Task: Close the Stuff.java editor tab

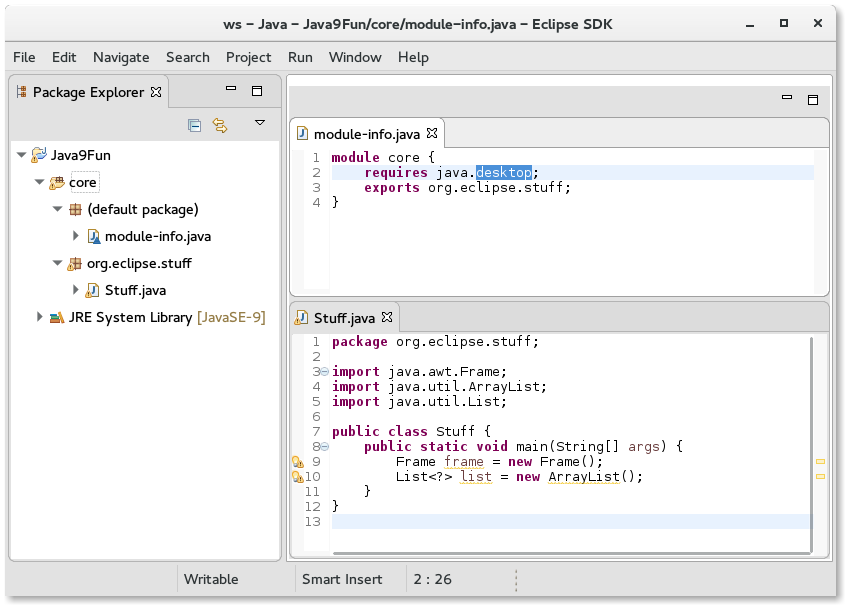Action: pyautogui.click(x=387, y=317)
